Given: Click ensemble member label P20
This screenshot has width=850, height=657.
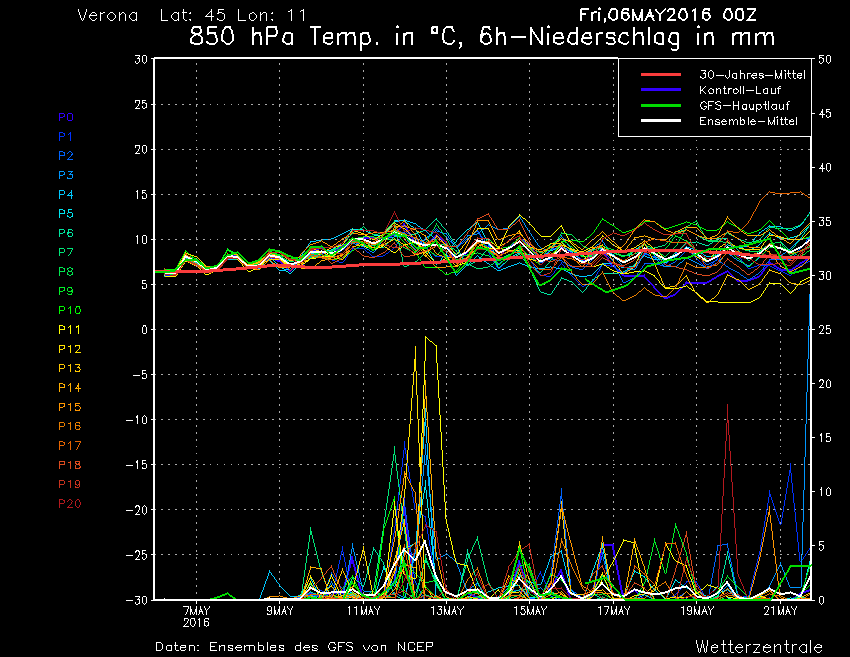Looking at the screenshot, I should (x=69, y=504).
